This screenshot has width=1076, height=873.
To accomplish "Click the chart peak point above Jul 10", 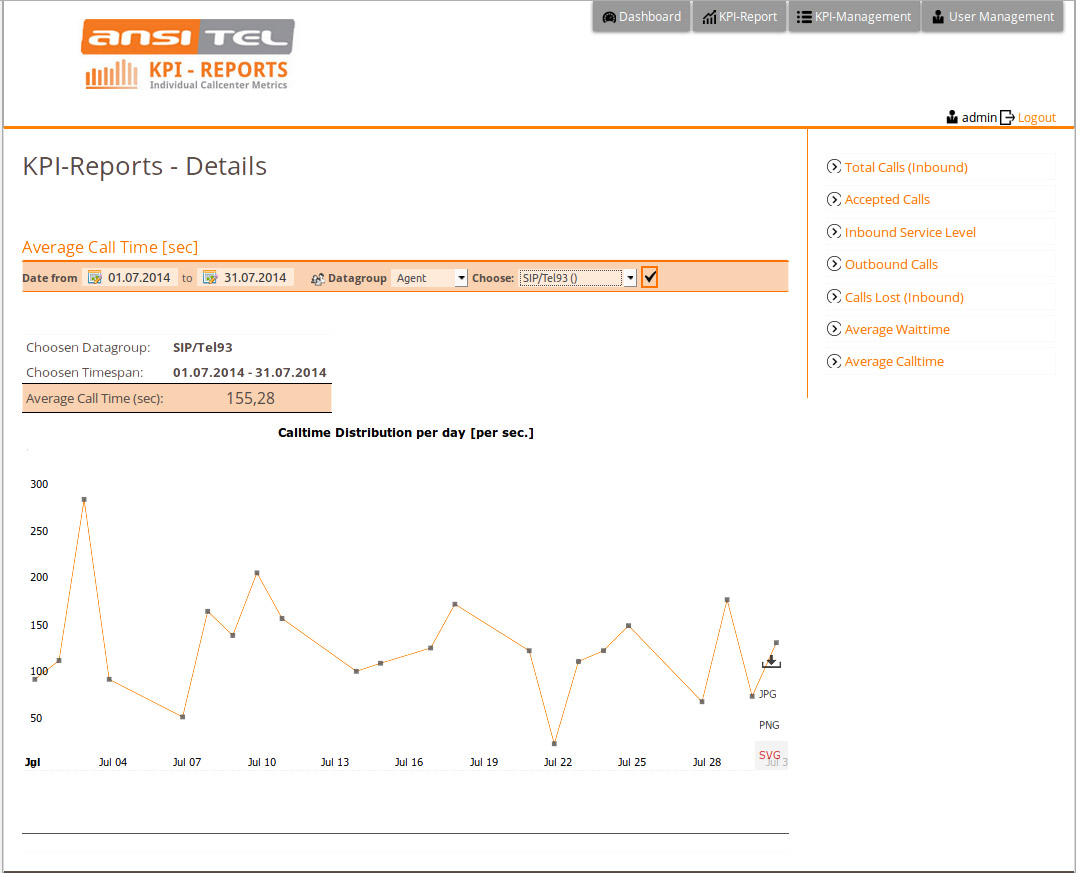I will pyautogui.click(x=257, y=572).
